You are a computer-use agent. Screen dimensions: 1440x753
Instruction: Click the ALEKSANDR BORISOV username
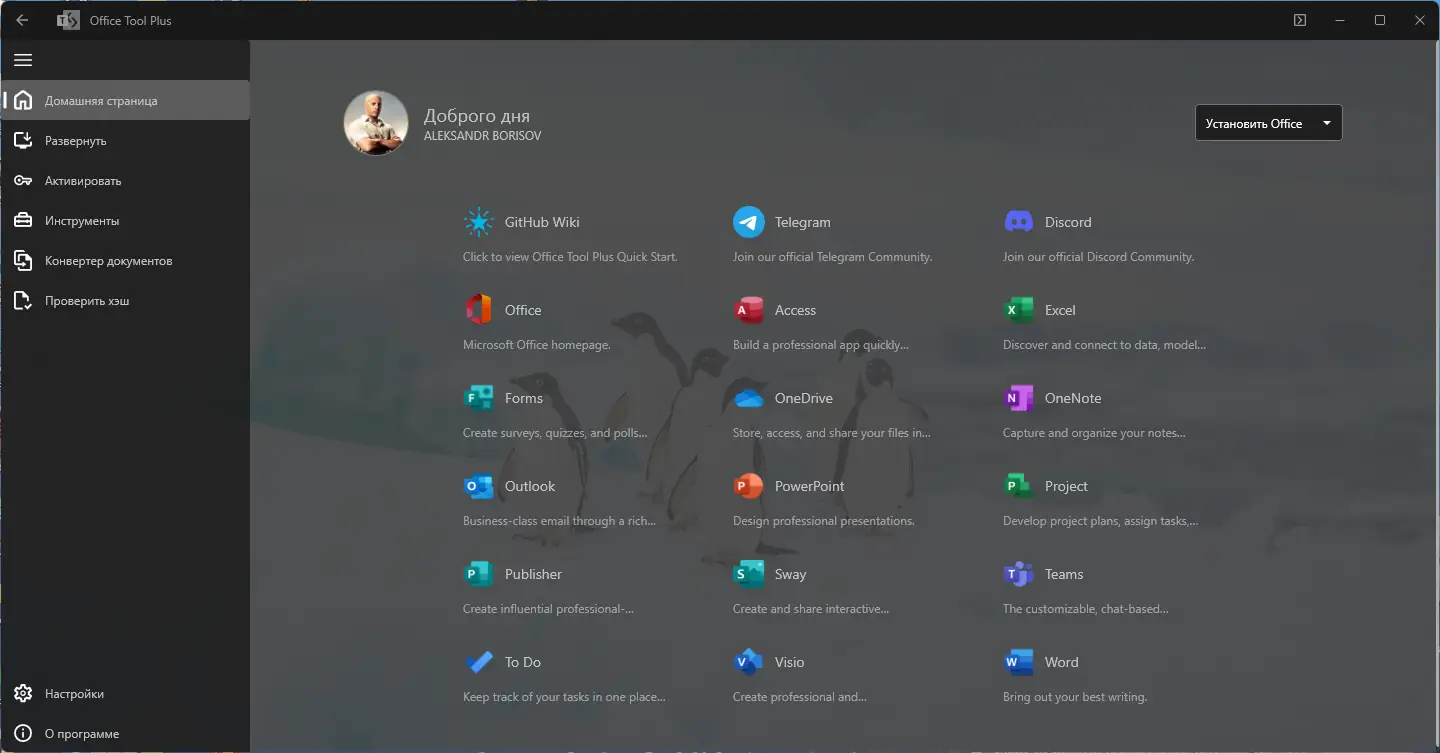pos(483,135)
